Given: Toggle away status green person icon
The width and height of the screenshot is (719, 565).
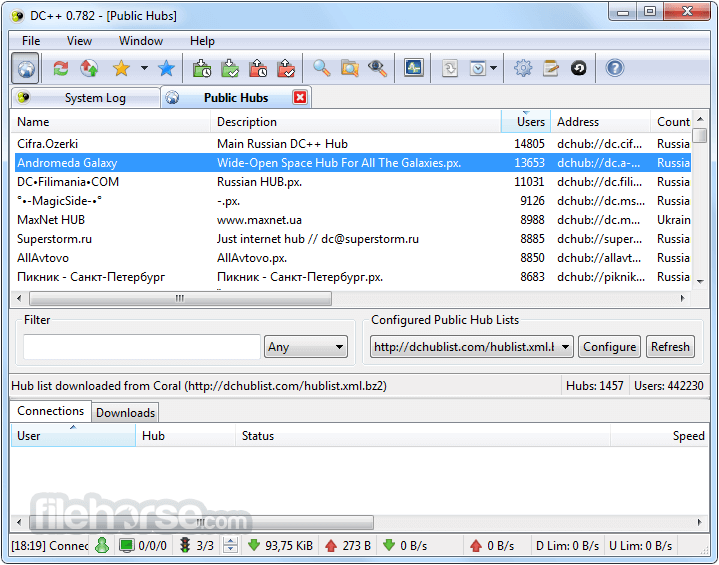Looking at the screenshot, I should tap(102, 545).
